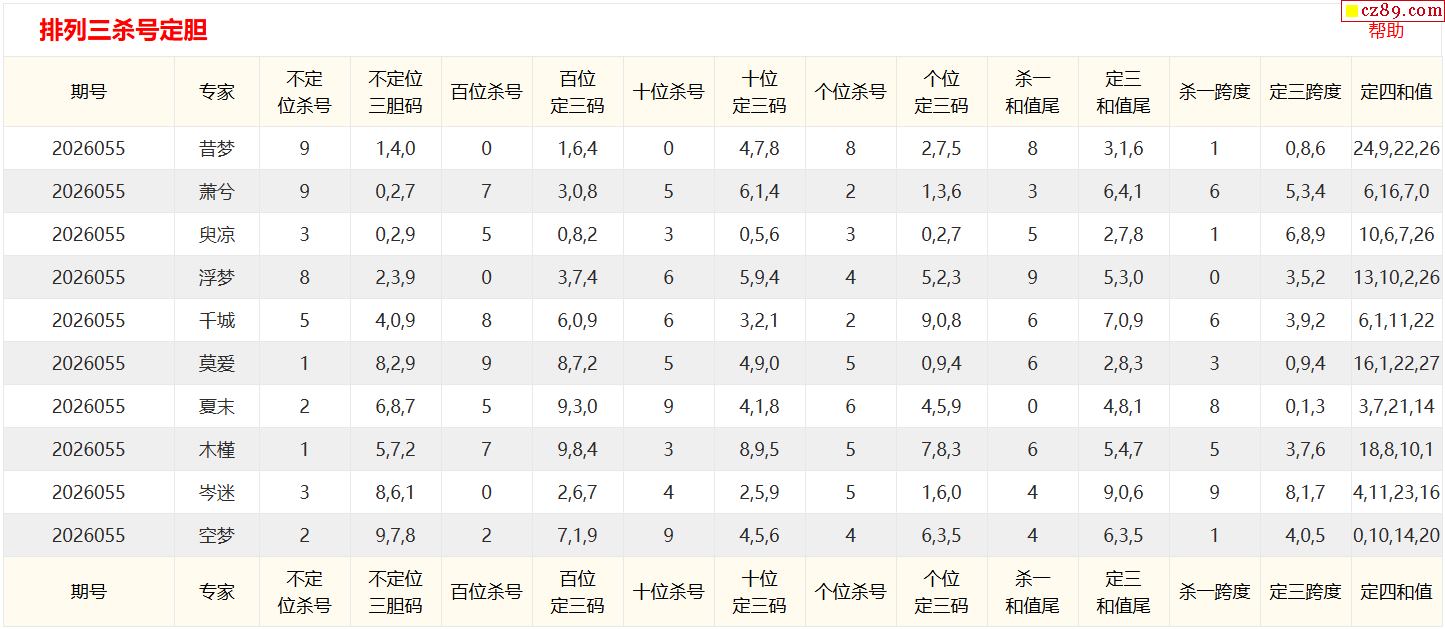Click the top 百位杀号 column header
Viewport: 1445px width, 629px height.
point(486,92)
